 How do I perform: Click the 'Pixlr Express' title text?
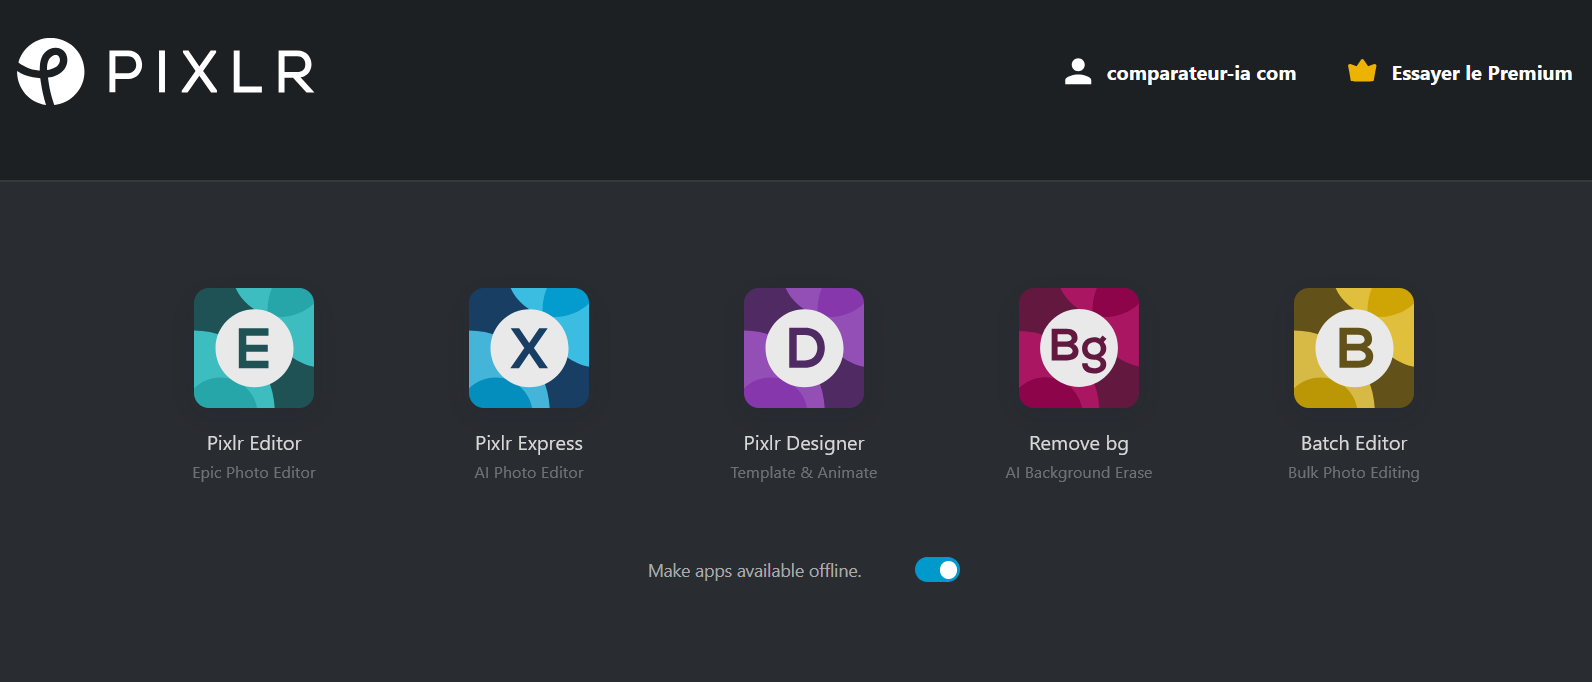[529, 443]
